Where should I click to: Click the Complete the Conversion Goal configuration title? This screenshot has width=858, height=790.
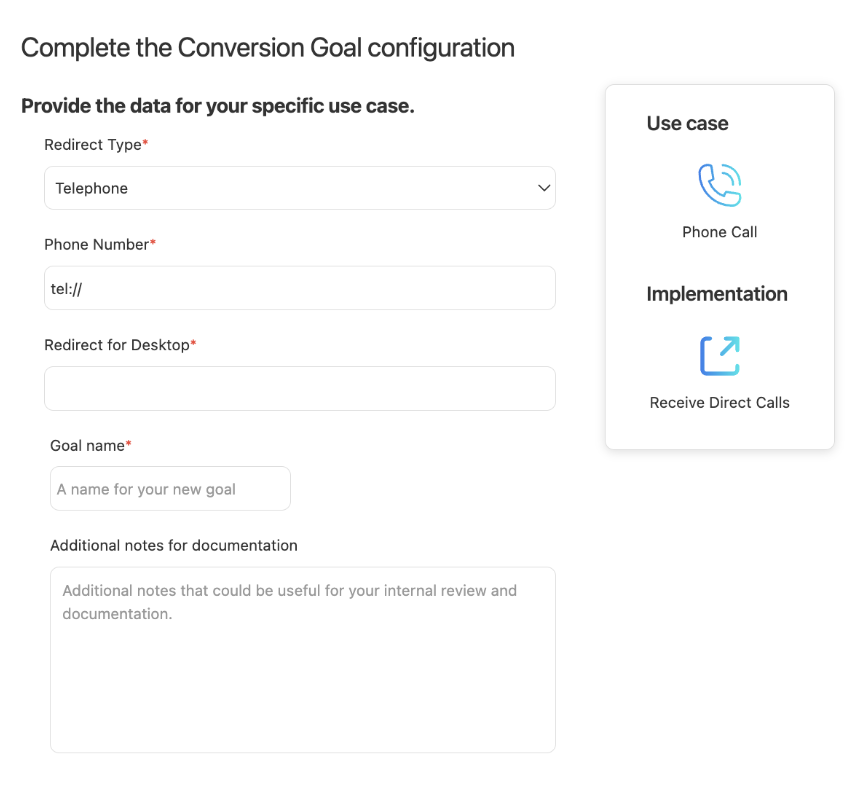tap(268, 47)
